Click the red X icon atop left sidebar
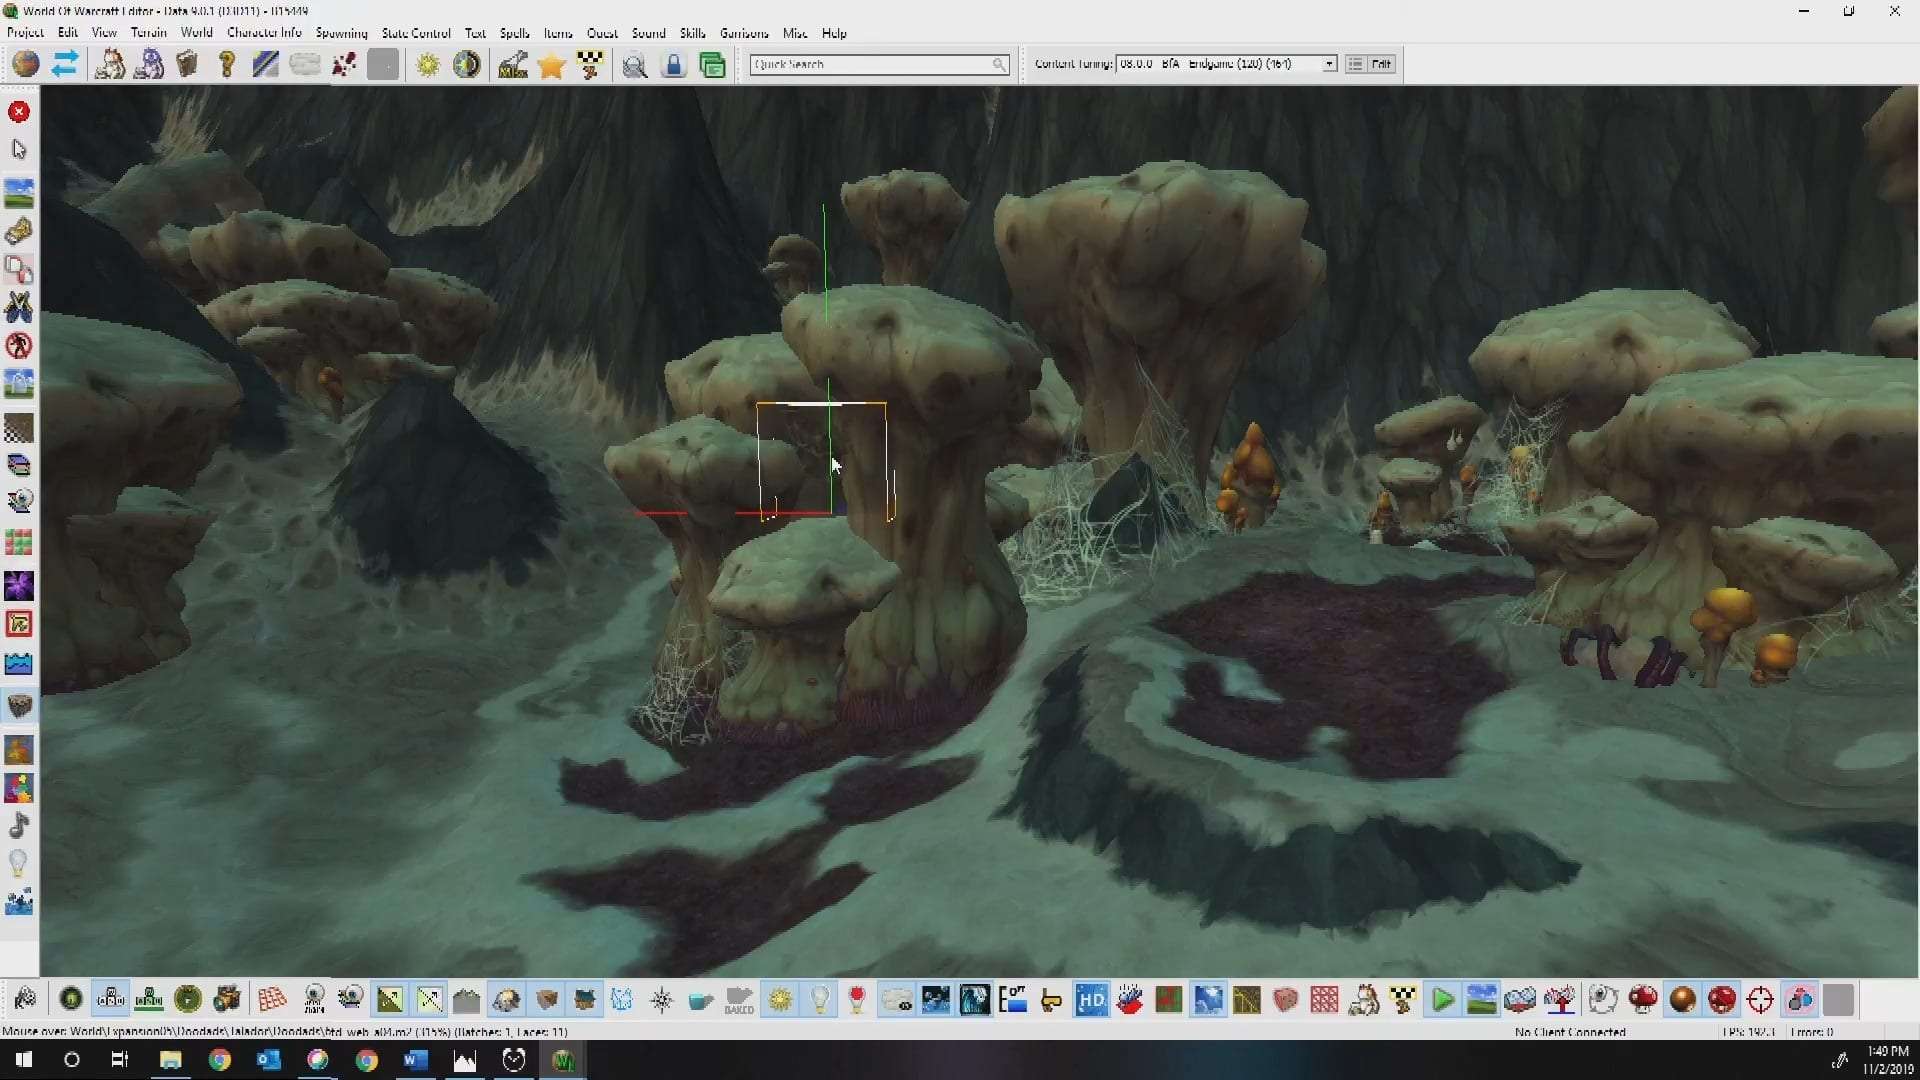Viewport: 1920px width, 1080px height. click(x=19, y=111)
